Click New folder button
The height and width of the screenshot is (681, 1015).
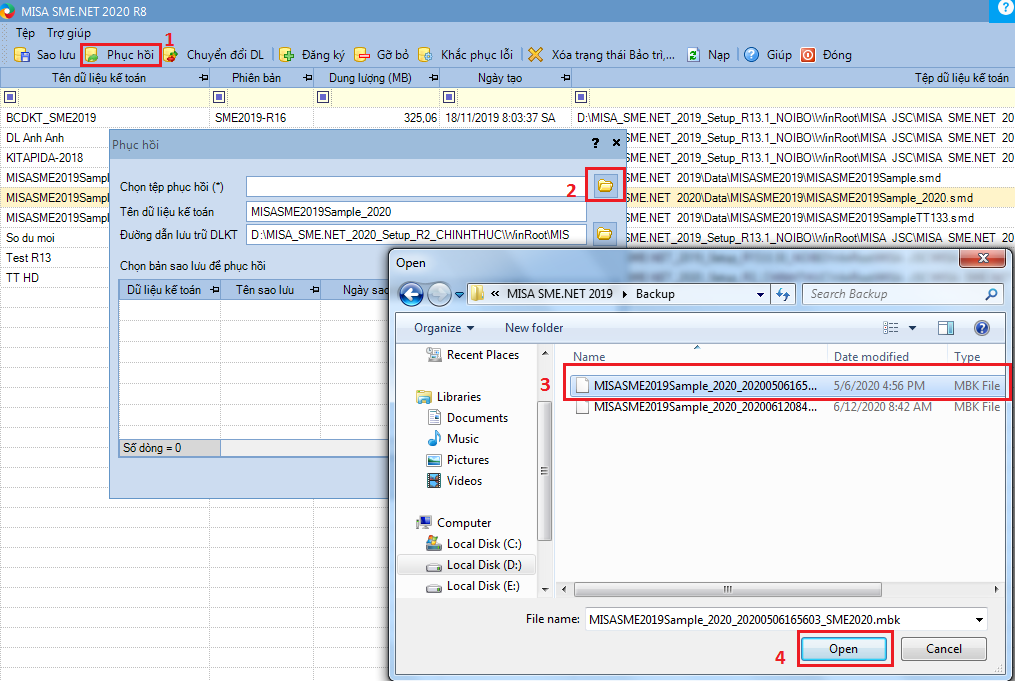pos(534,328)
